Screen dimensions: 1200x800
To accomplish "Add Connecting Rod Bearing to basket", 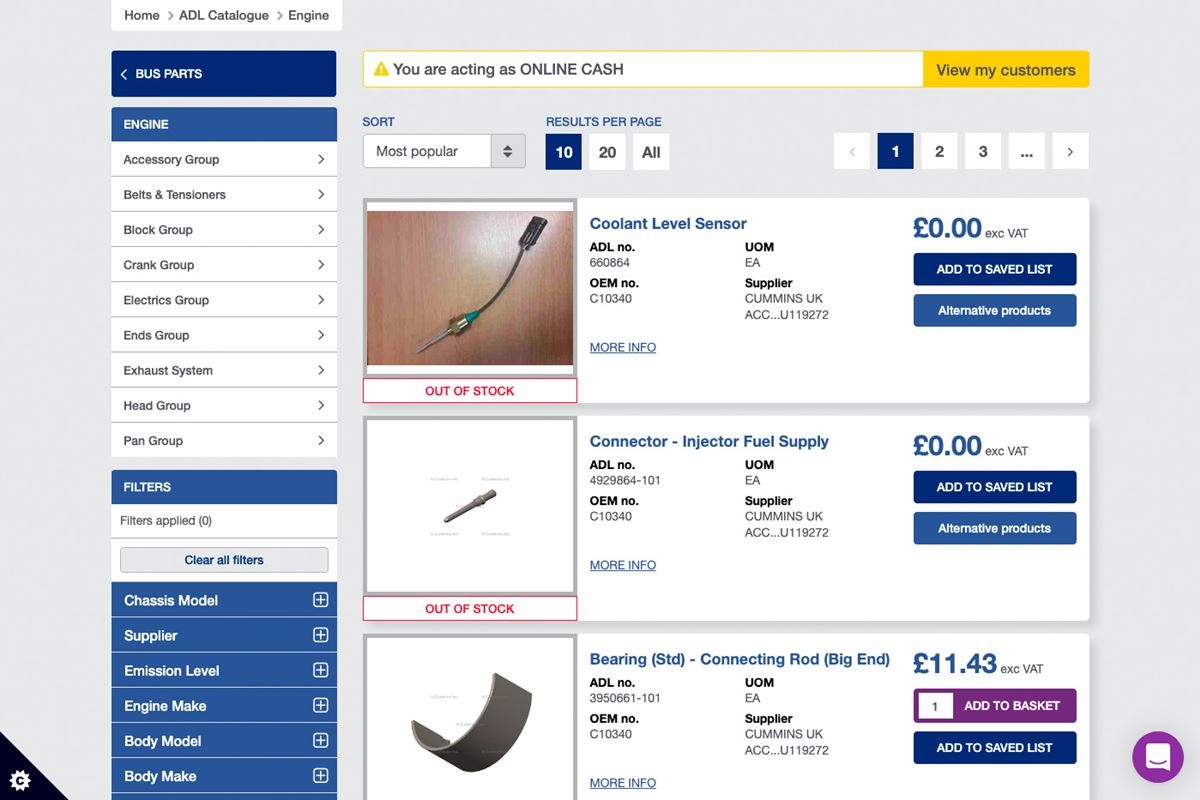I will (x=1011, y=706).
